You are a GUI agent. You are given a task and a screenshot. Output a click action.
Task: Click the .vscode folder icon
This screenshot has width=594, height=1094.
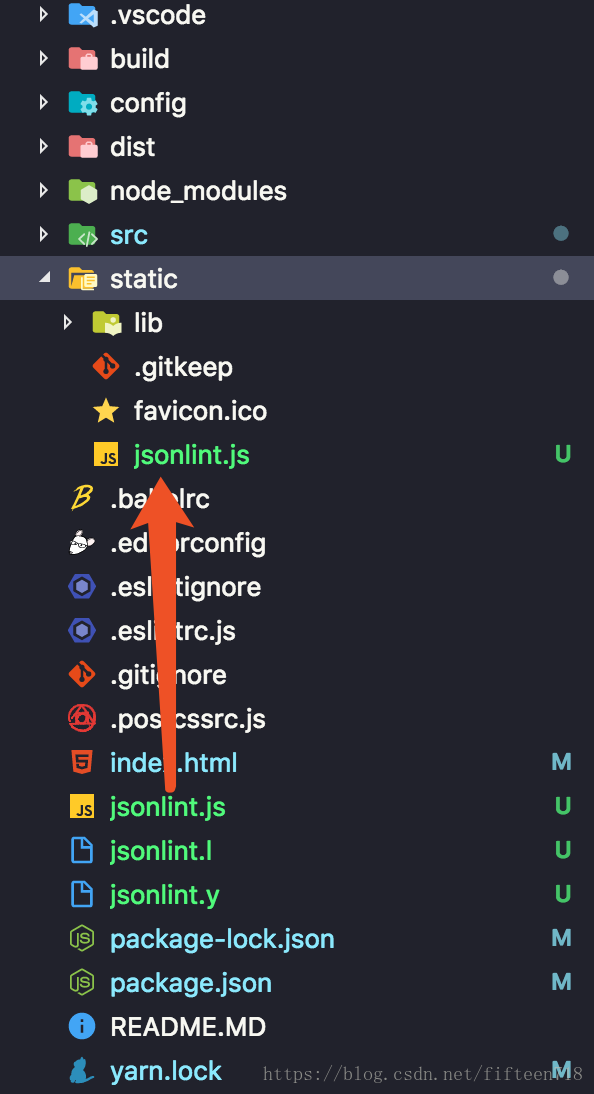(x=82, y=15)
